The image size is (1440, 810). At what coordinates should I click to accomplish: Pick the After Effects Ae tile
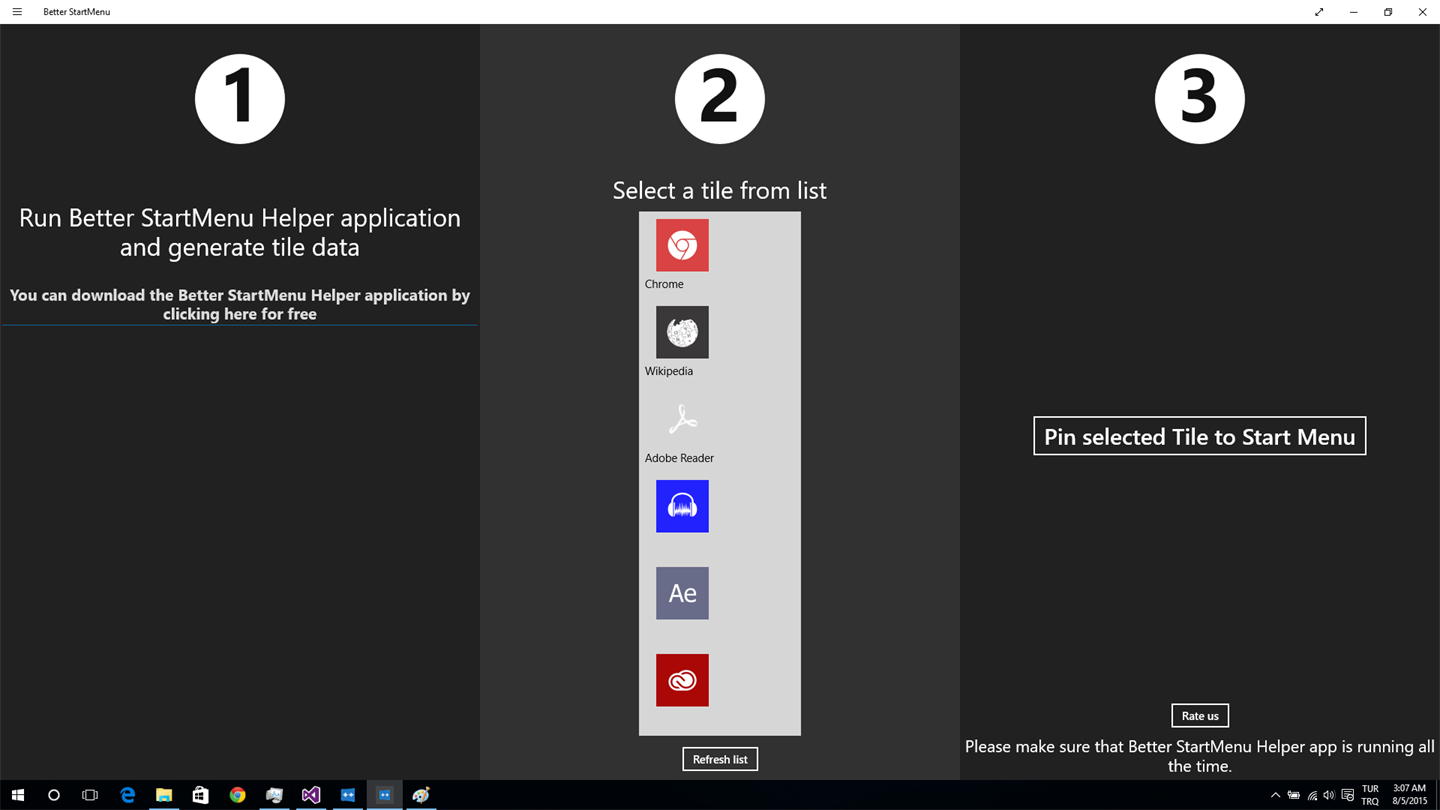[x=682, y=593]
